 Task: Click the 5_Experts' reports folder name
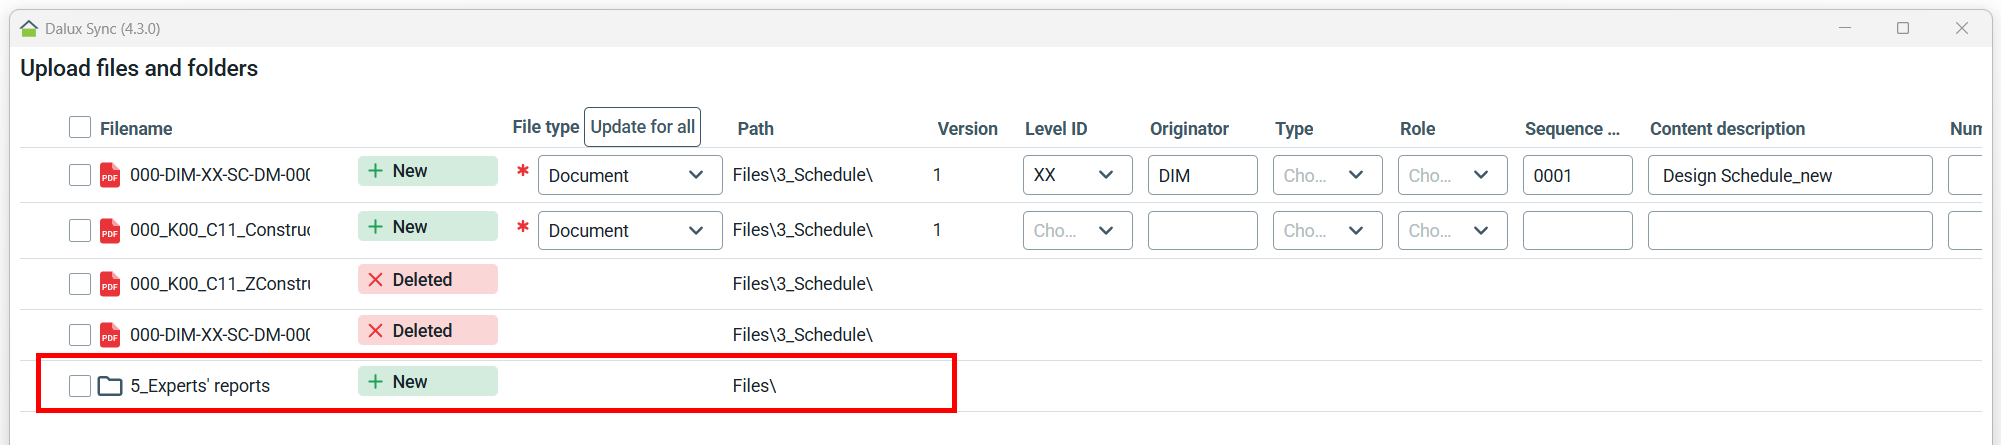(200, 386)
